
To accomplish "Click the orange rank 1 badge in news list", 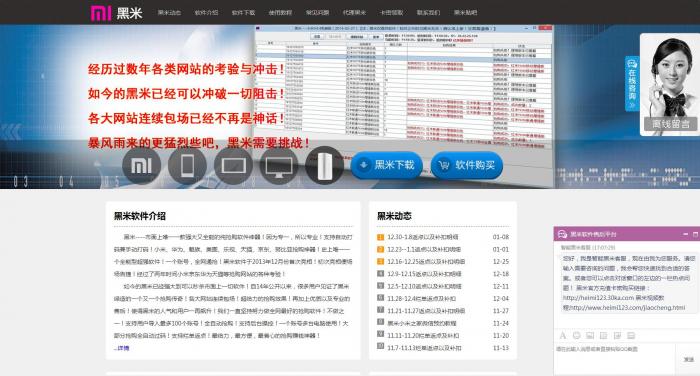I will pyautogui.click(x=380, y=237).
